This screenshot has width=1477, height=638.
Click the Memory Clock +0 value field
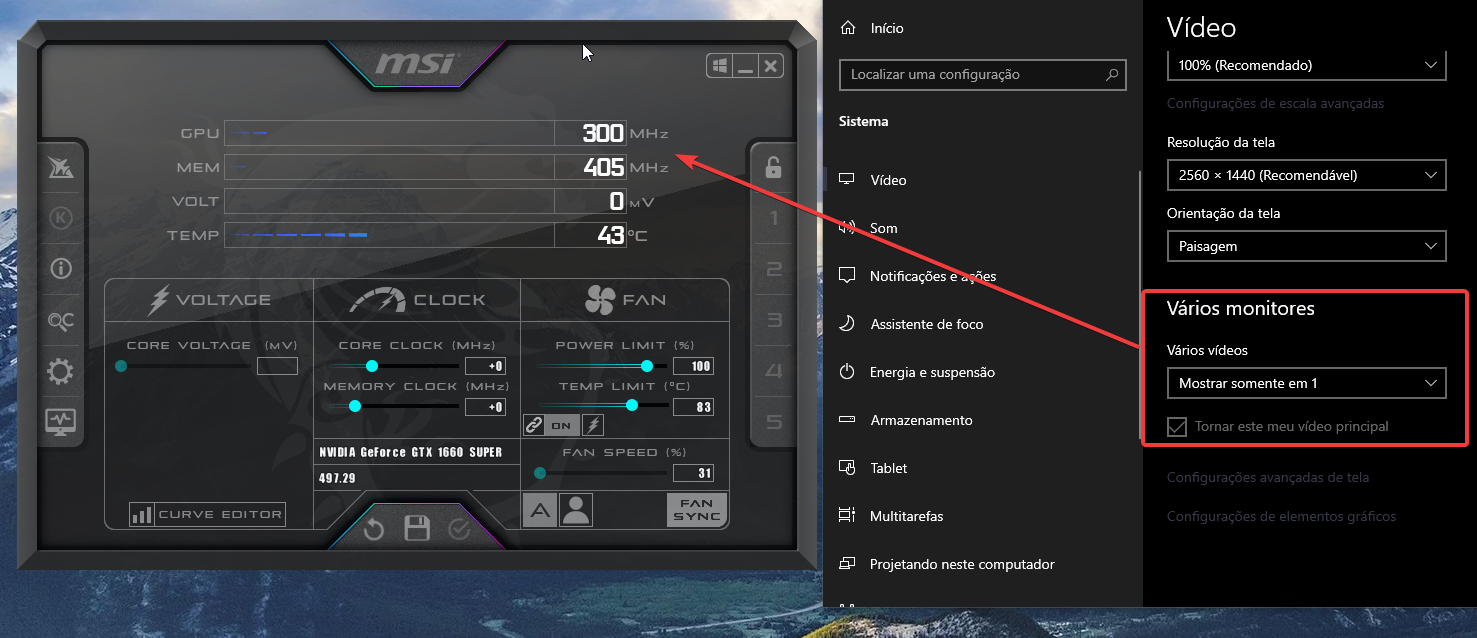click(486, 407)
